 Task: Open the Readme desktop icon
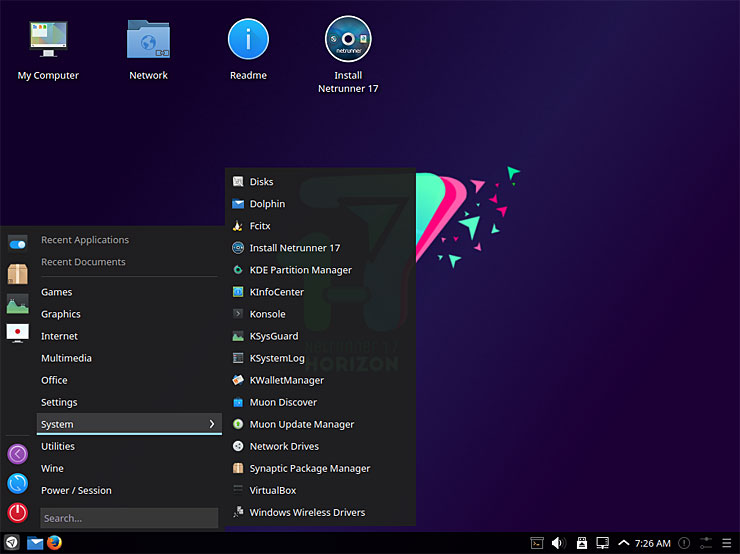point(248,40)
